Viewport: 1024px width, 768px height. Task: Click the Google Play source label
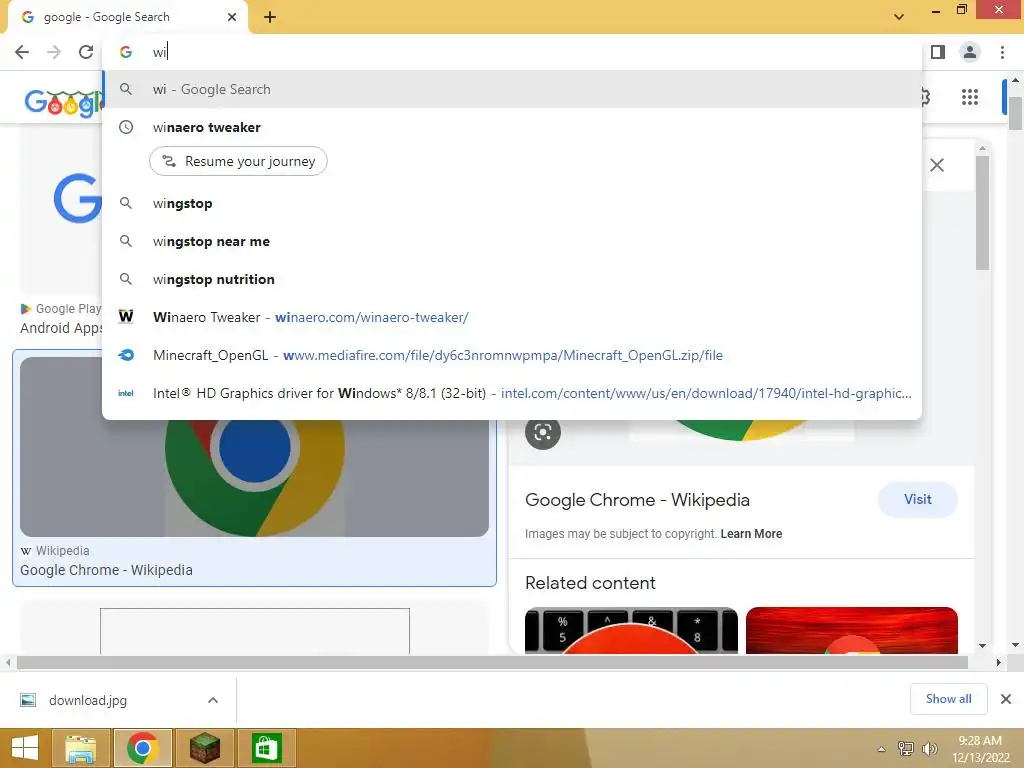coord(61,309)
